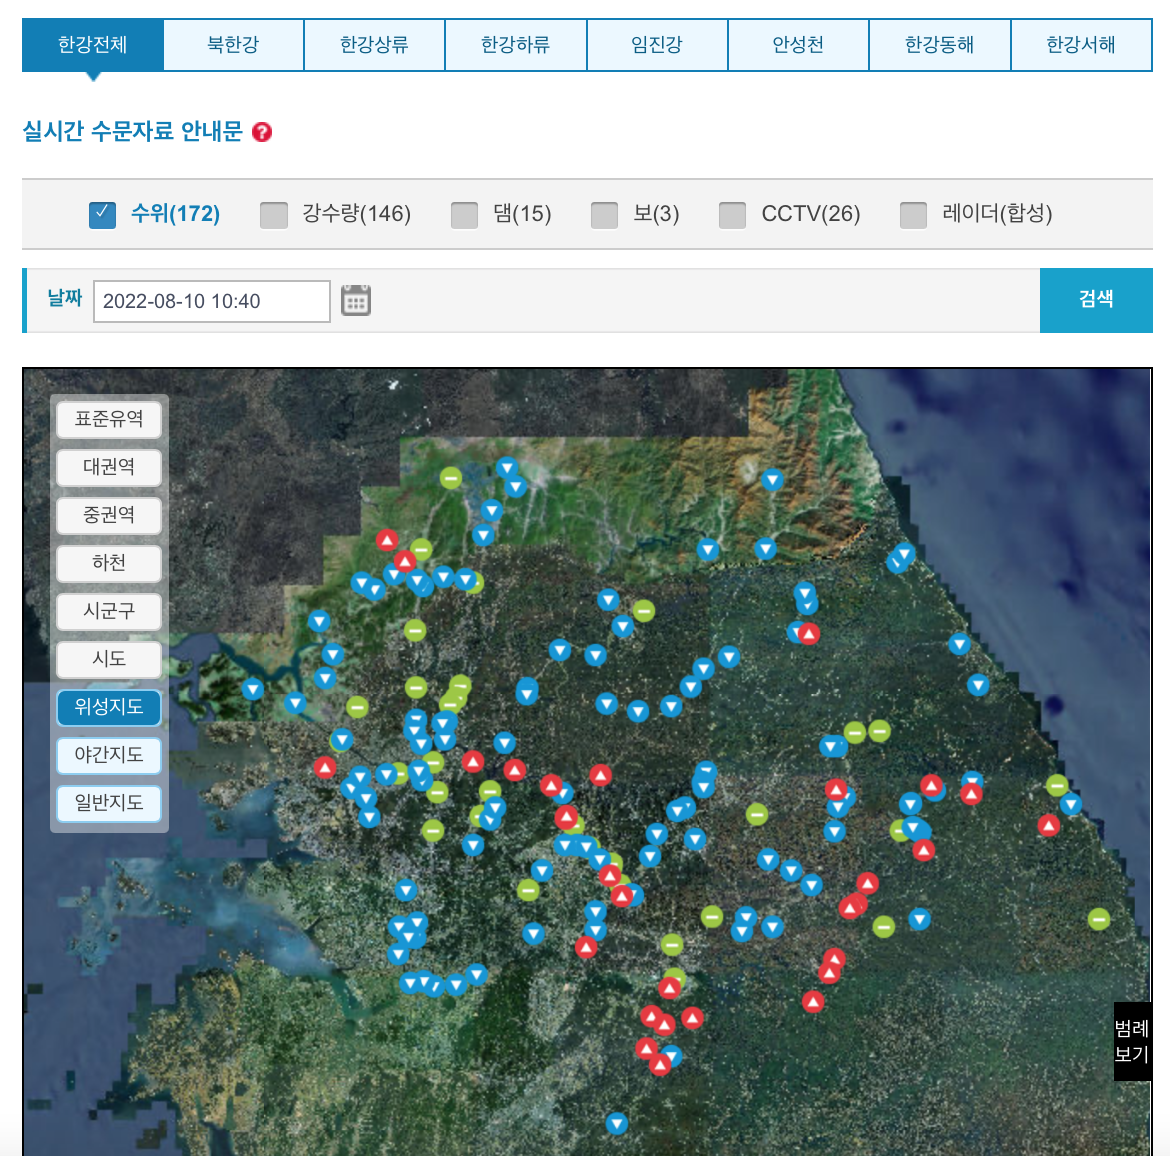The image size is (1170, 1156).
Task: Switch to the 한강하류 tab
Action: 516,45
